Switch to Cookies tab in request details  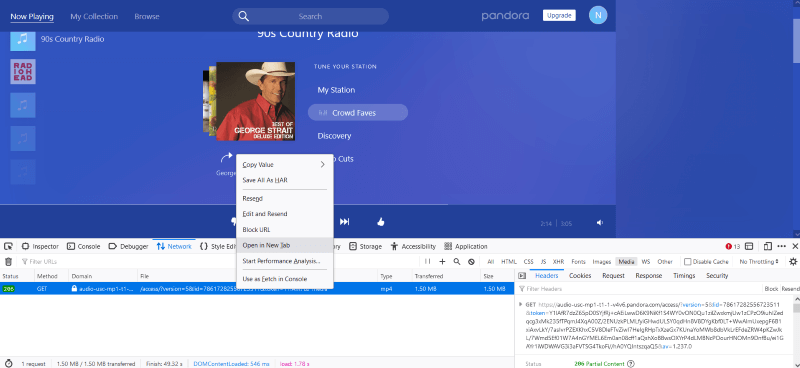580,276
